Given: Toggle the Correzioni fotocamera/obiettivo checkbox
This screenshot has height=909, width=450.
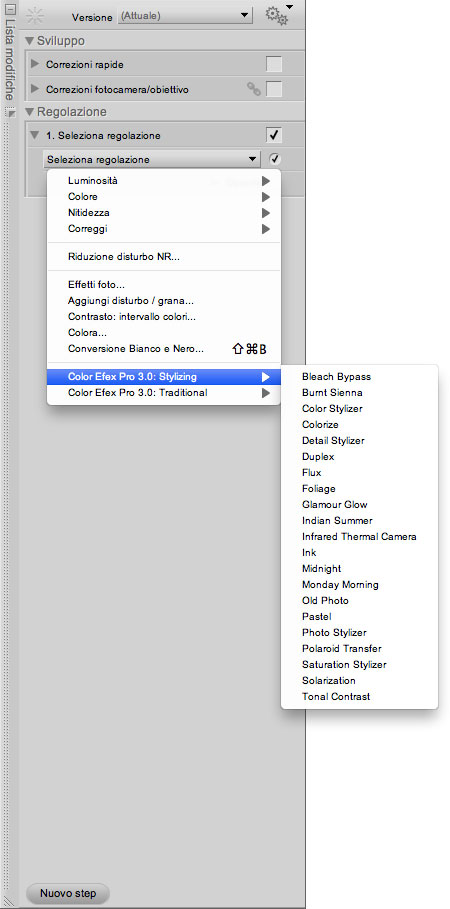Looking at the screenshot, I should (x=274, y=89).
